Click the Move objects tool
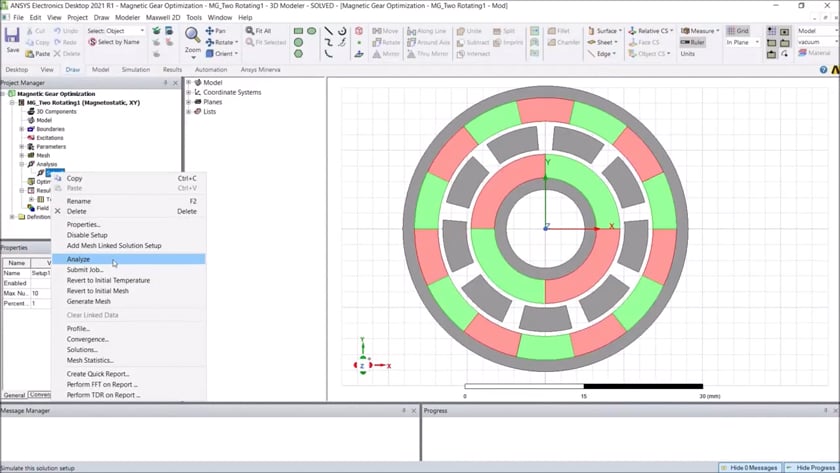Image resolution: width=840 pixels, height=473 pixels. (x=386, y=31)
